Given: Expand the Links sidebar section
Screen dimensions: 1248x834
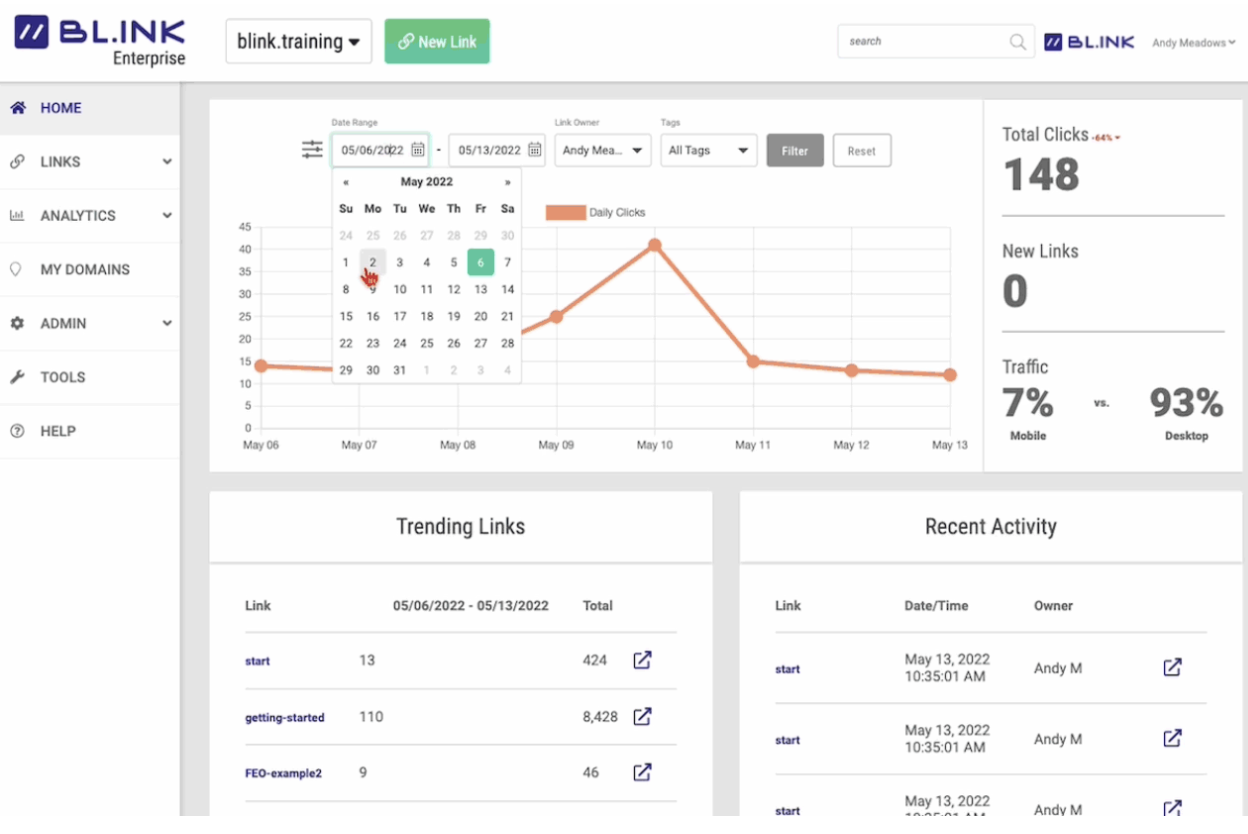Looking at the screenshot, I should coord(167,162).
